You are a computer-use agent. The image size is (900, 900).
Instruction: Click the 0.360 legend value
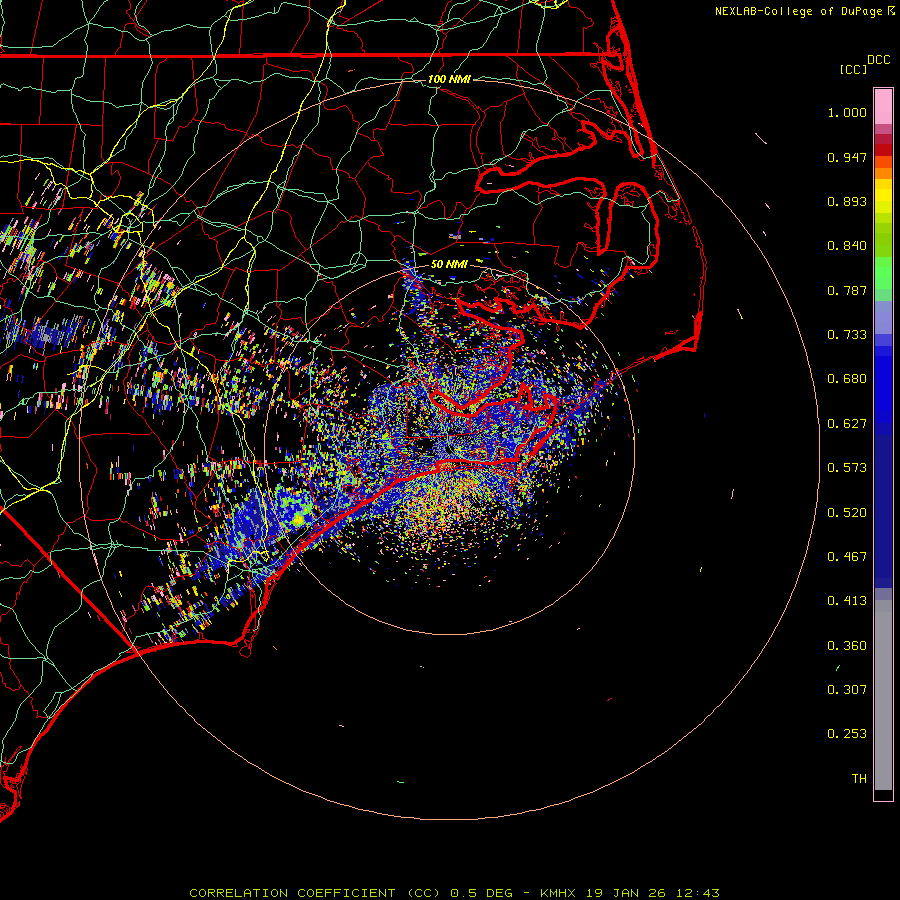(847, 646)
